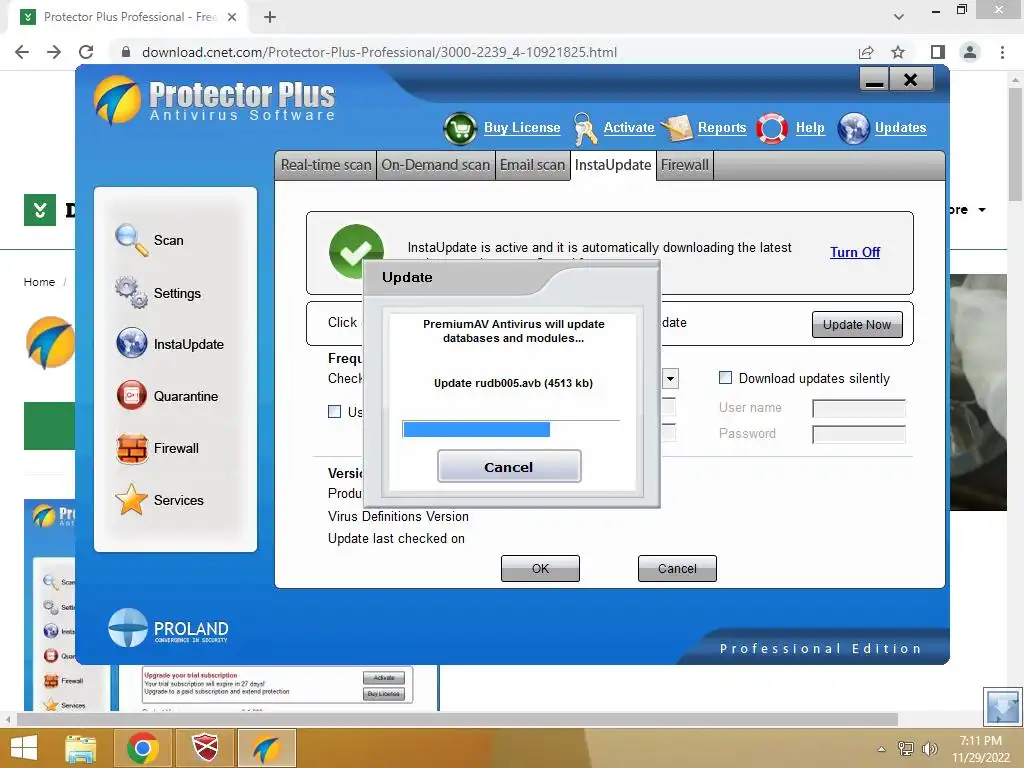Click the Help lifebuoy icon
This screenshot has width=1024, height=768.
[x=772, y=129]
